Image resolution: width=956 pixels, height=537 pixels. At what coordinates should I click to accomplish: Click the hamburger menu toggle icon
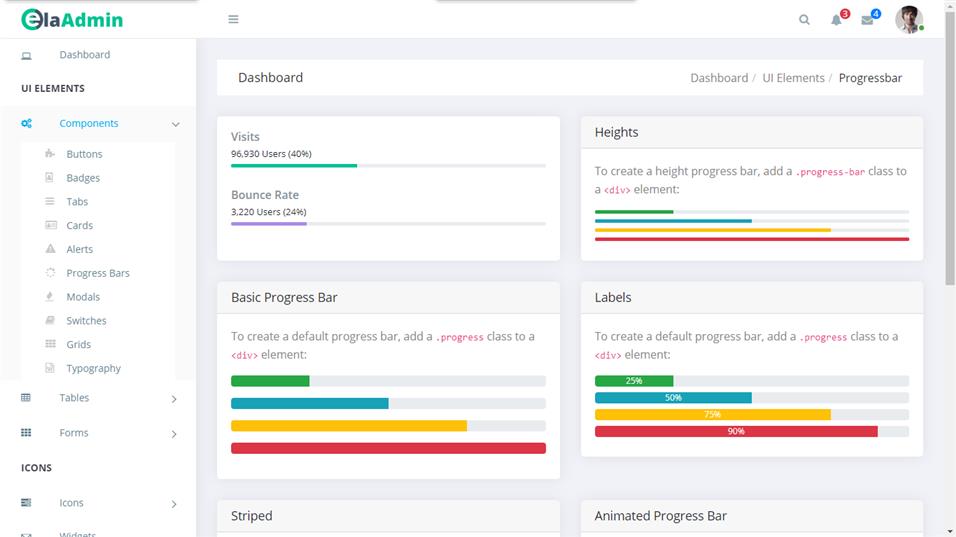click(x=233, y=19)
